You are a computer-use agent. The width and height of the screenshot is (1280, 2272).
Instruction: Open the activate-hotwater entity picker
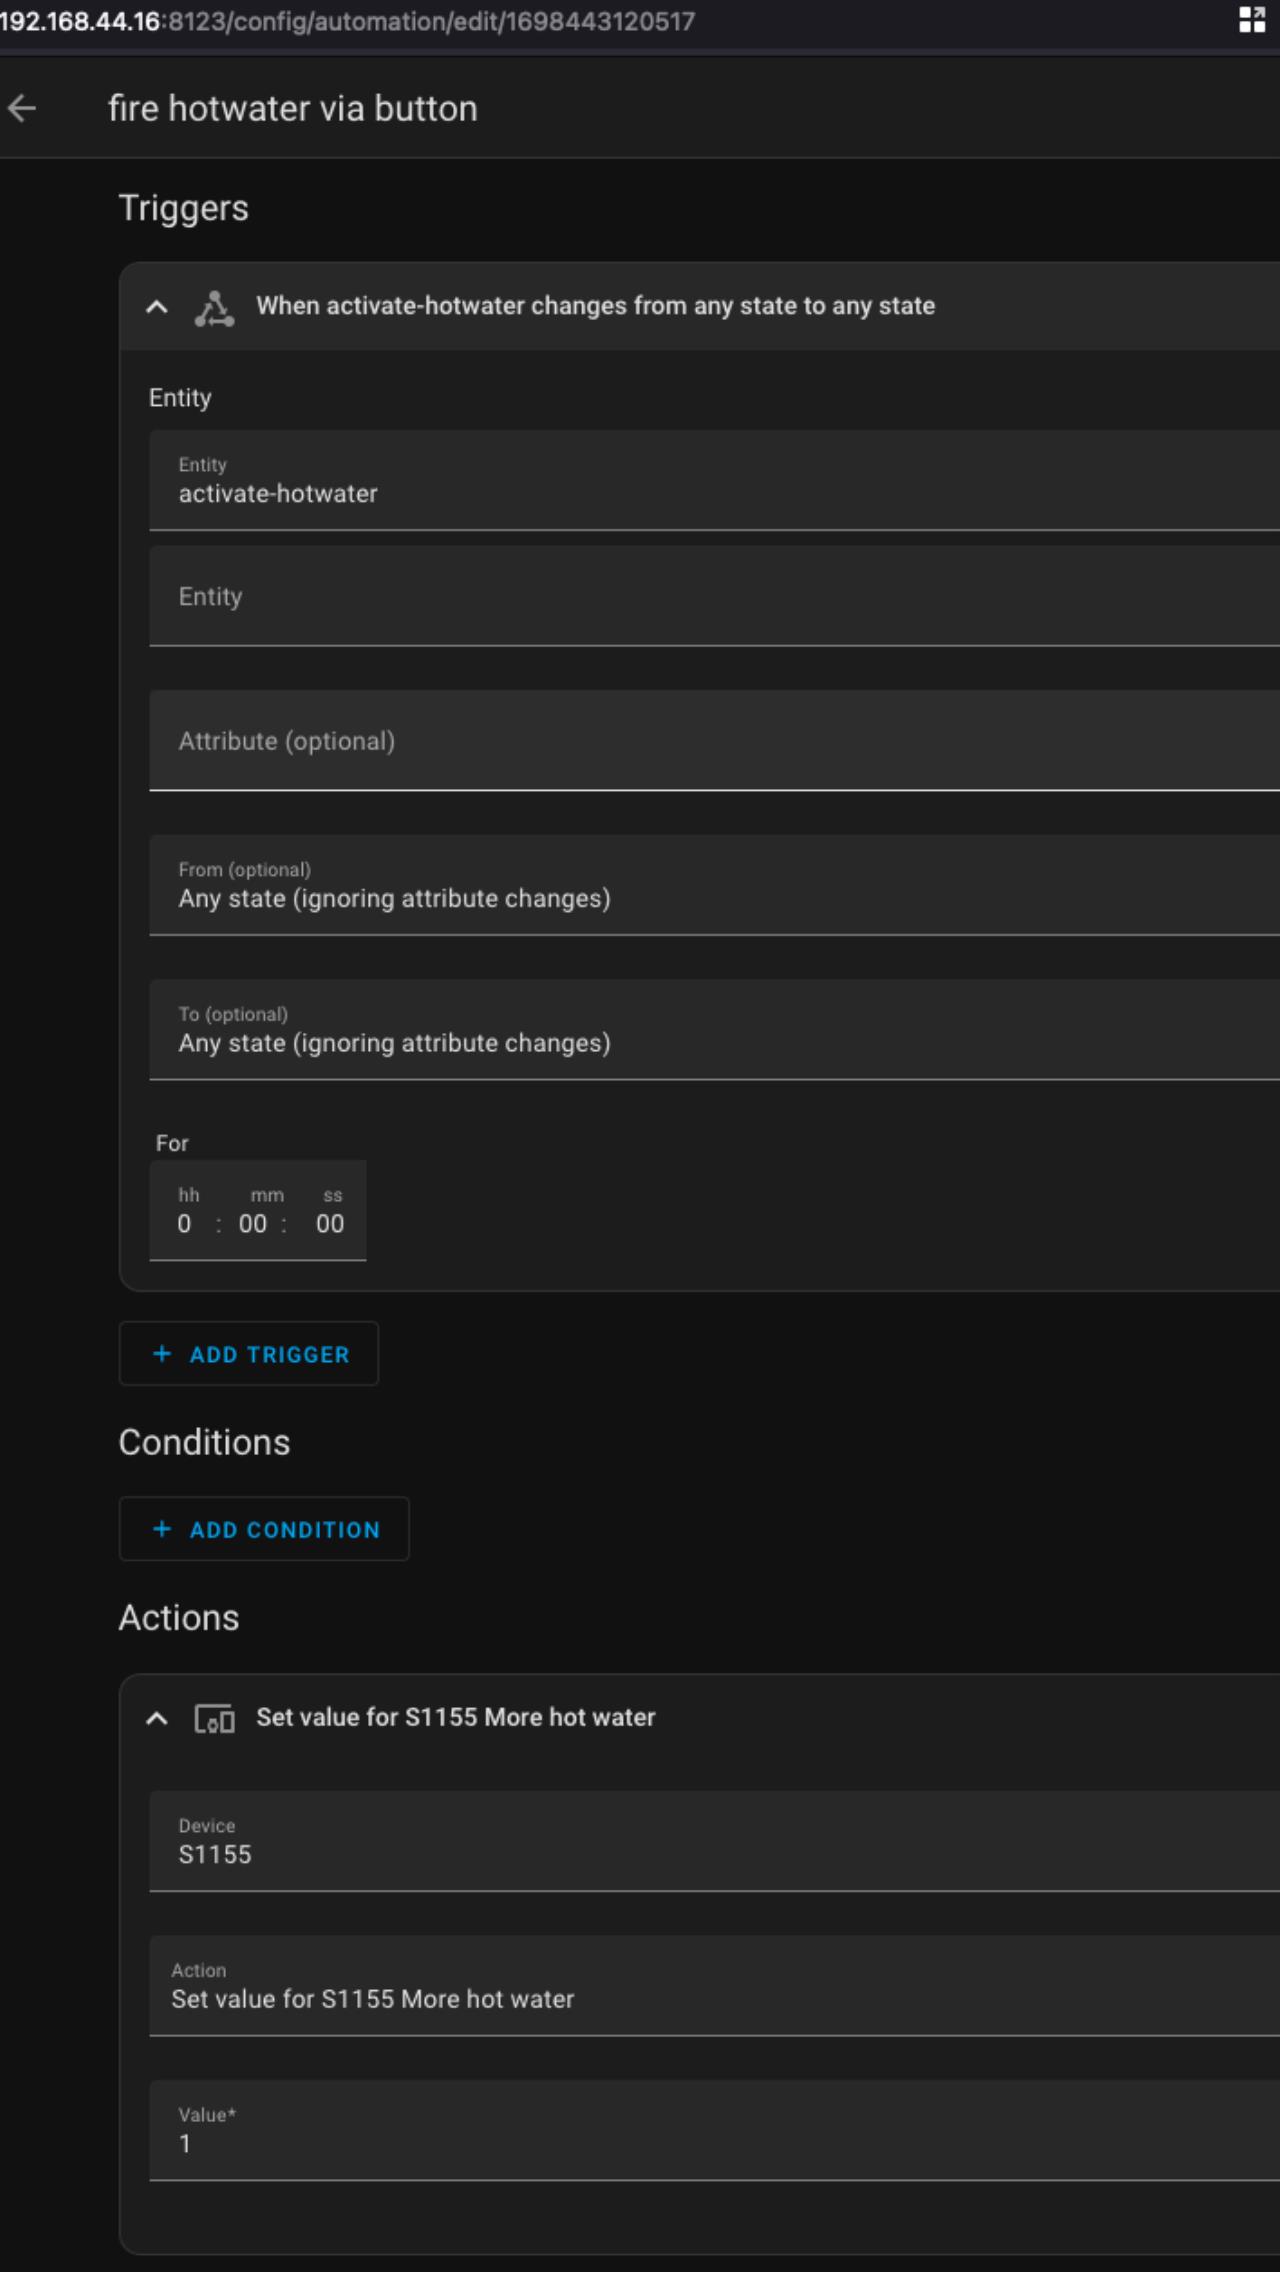coord(714,480)
